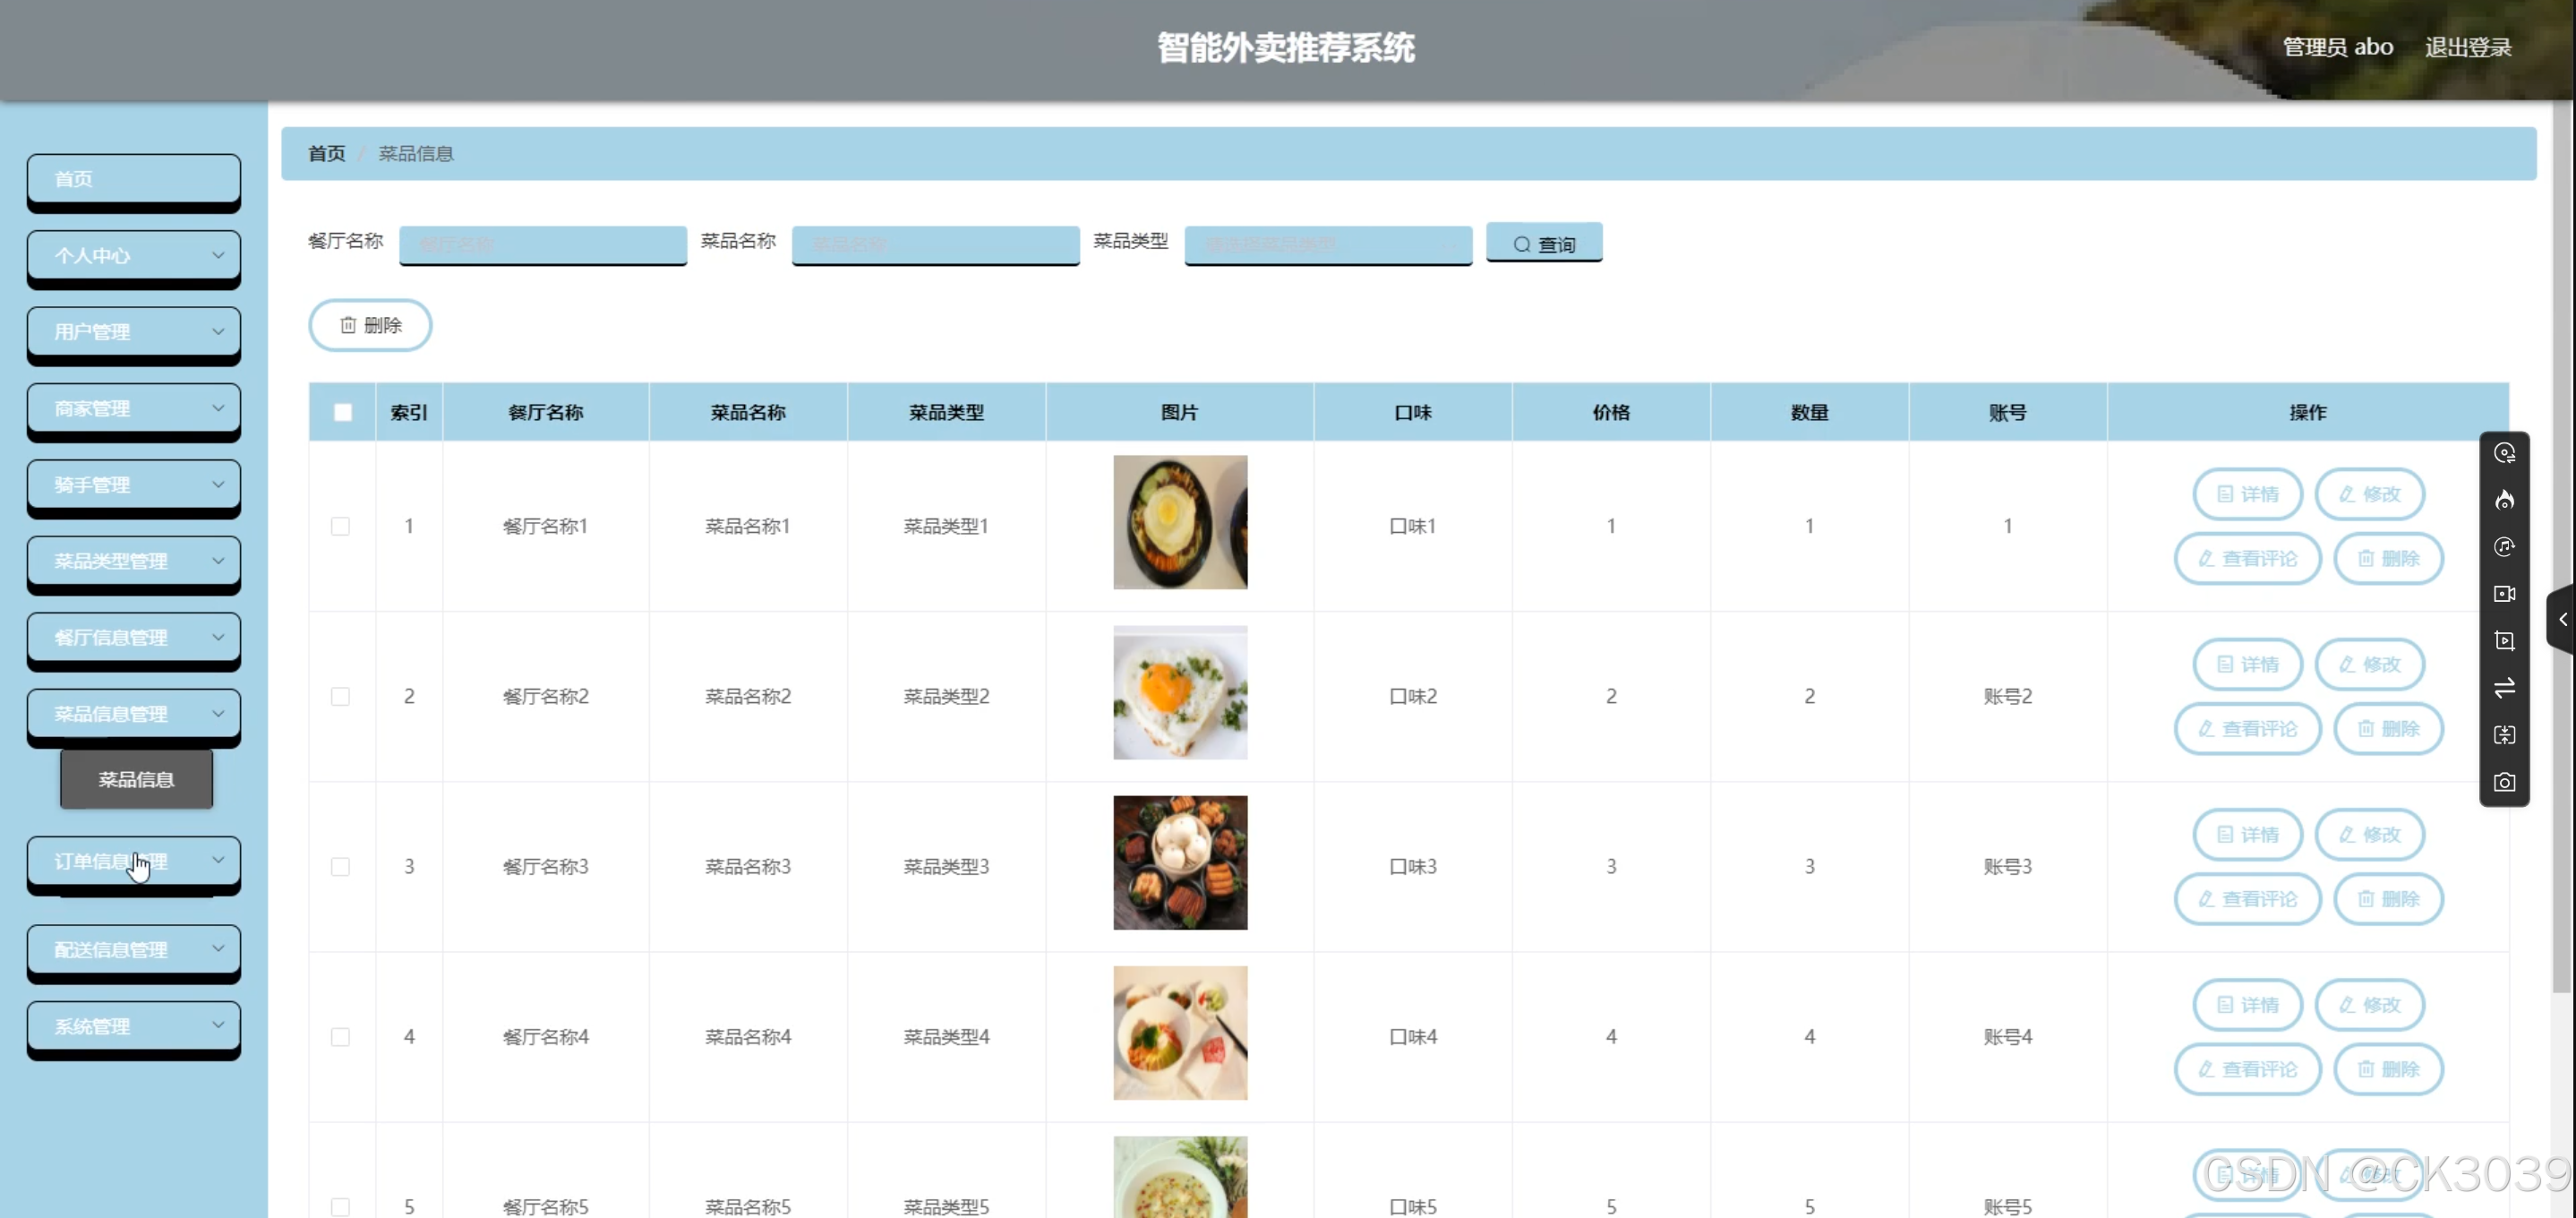Open the 菜品类型 filter dropdown

[x=1327, y=244]
